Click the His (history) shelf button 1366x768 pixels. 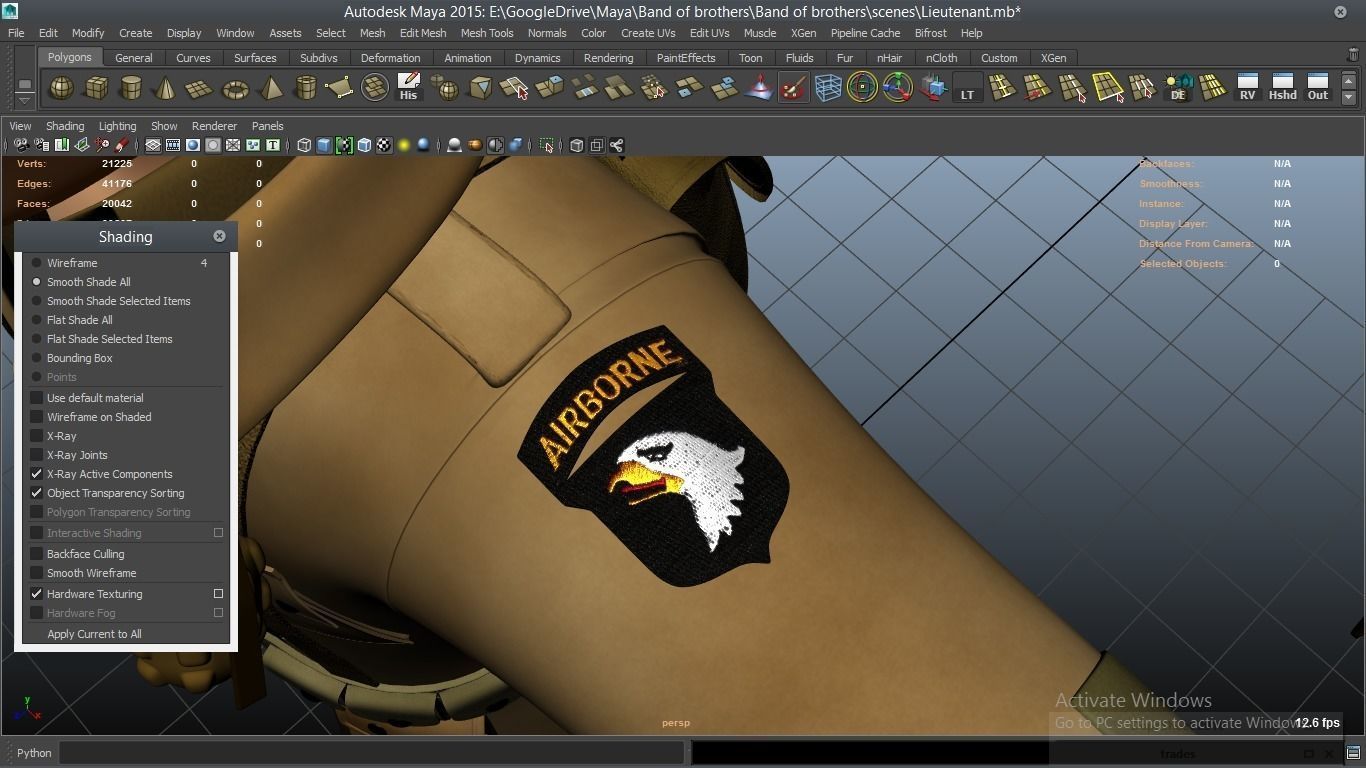click(408, 89)
